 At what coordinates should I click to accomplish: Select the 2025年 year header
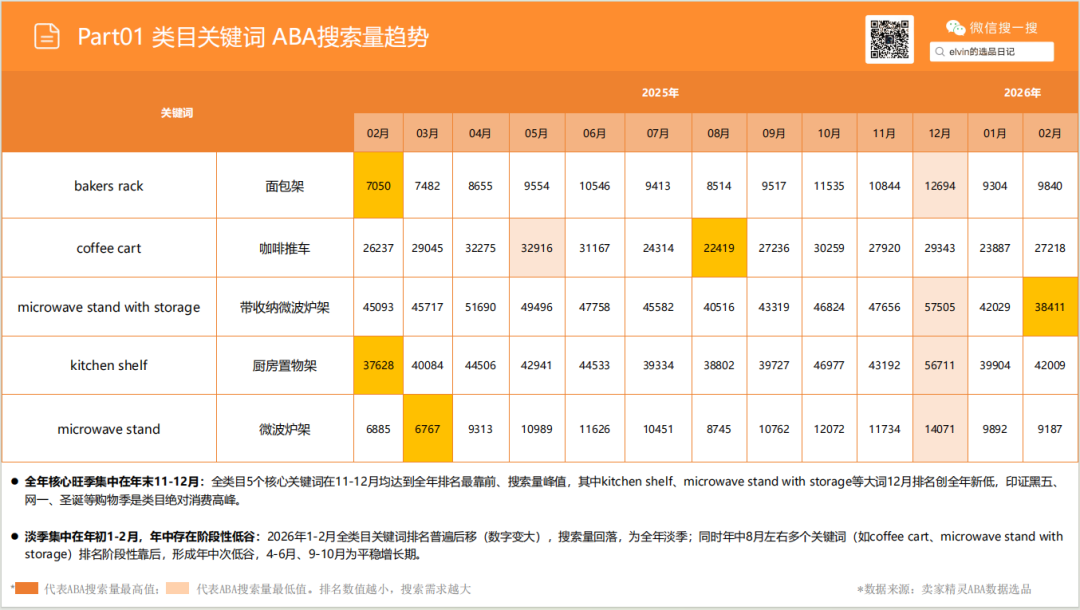(x=660, y=92)
